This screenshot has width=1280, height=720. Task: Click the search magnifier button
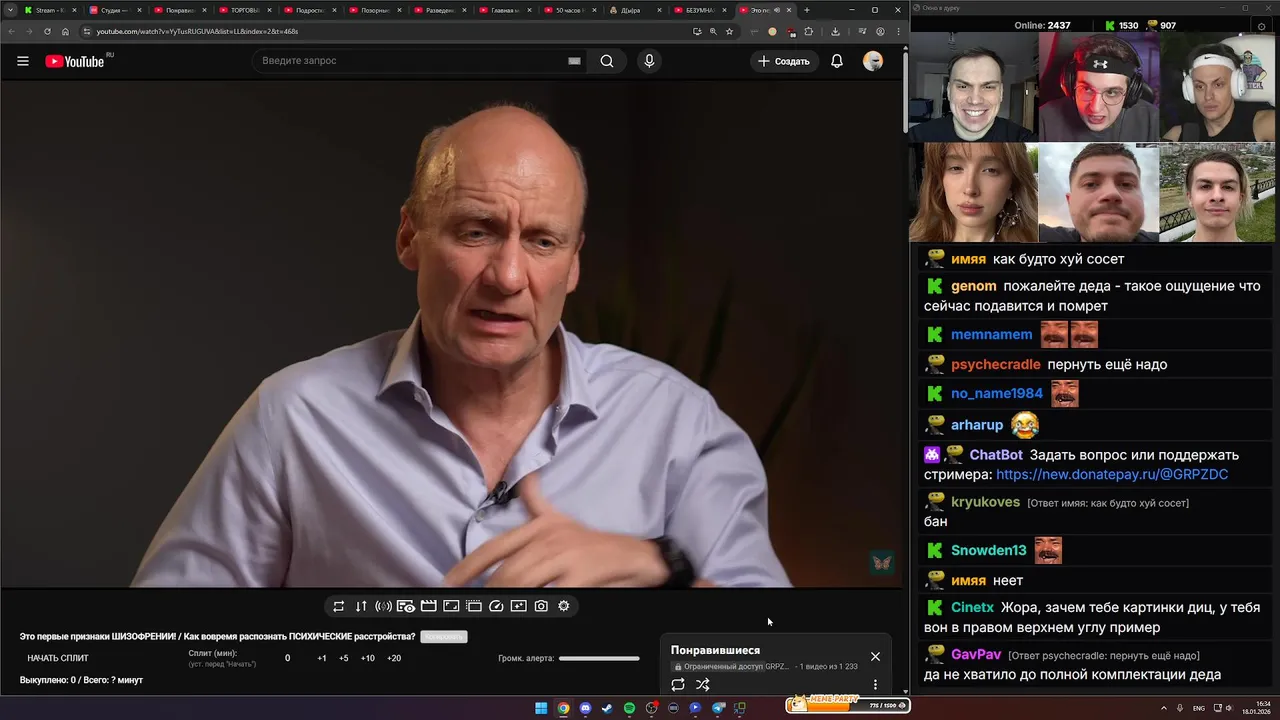[x=607, y=61]
